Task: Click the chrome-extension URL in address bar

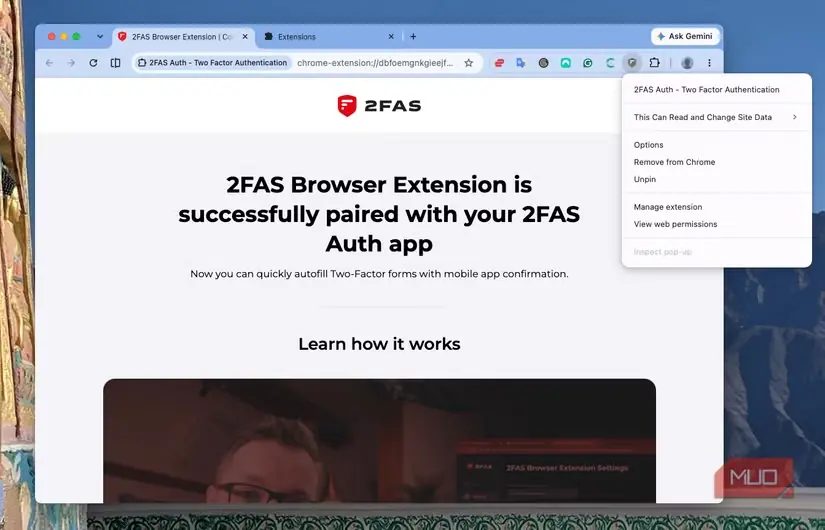Action: click(375, 63)
